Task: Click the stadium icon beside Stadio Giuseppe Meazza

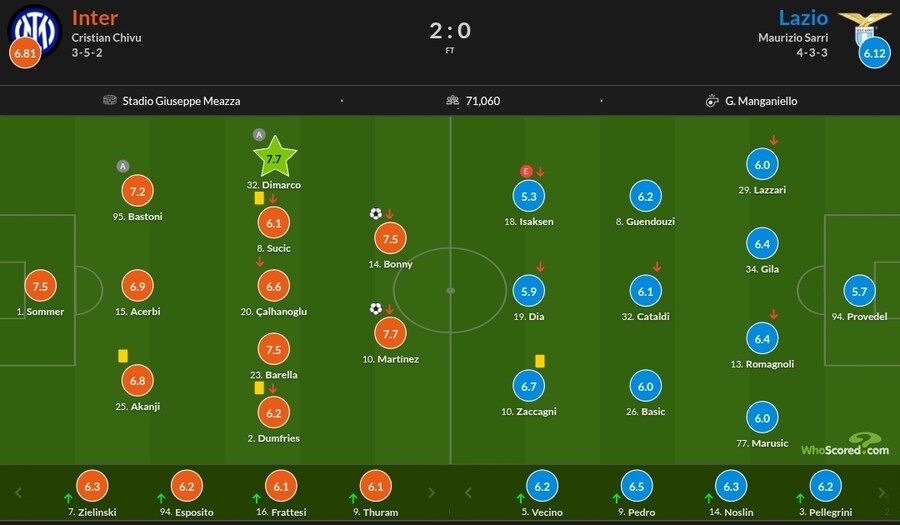Action: [110, 101]
